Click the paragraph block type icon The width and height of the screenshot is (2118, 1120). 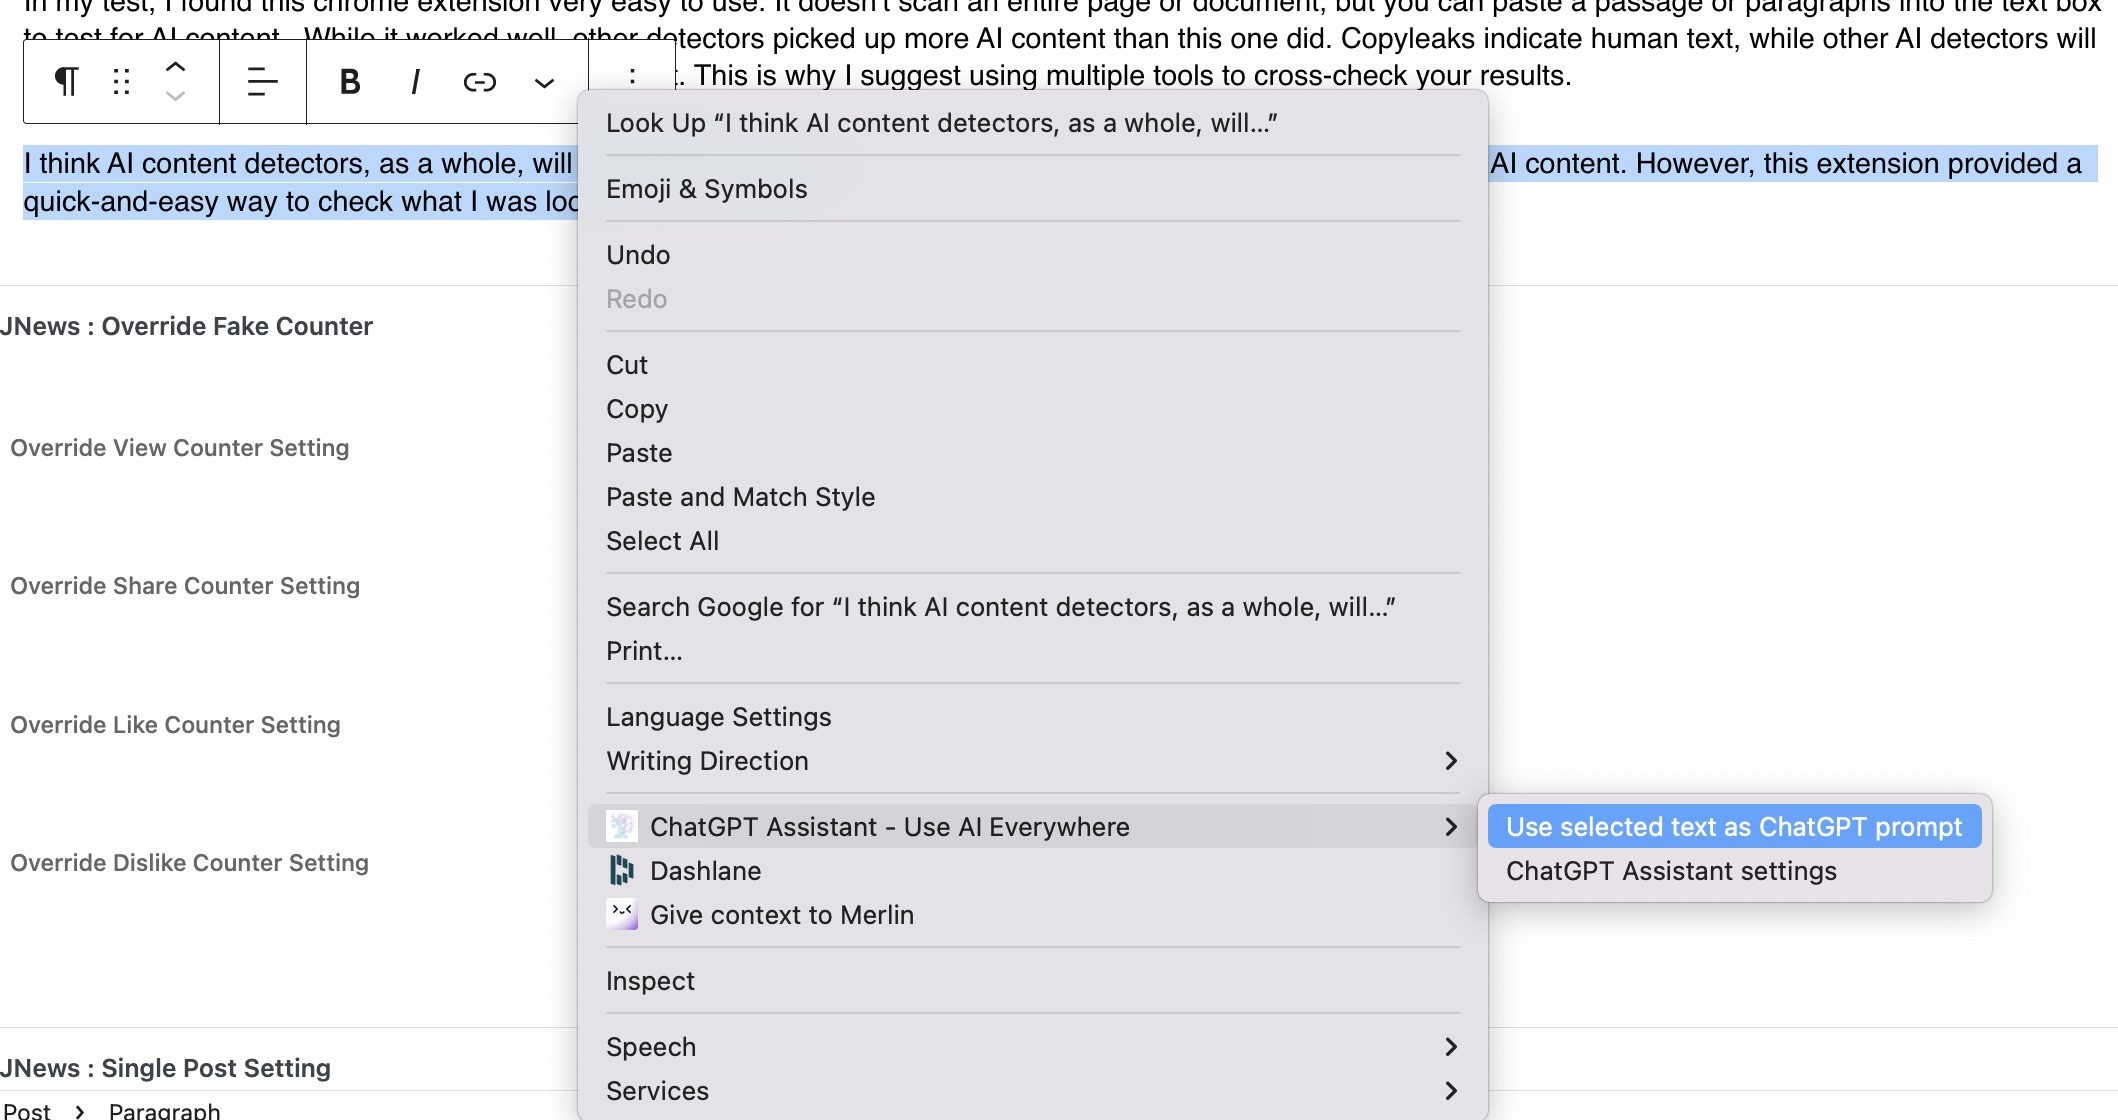pyautogui.click(x=66, y=82)
